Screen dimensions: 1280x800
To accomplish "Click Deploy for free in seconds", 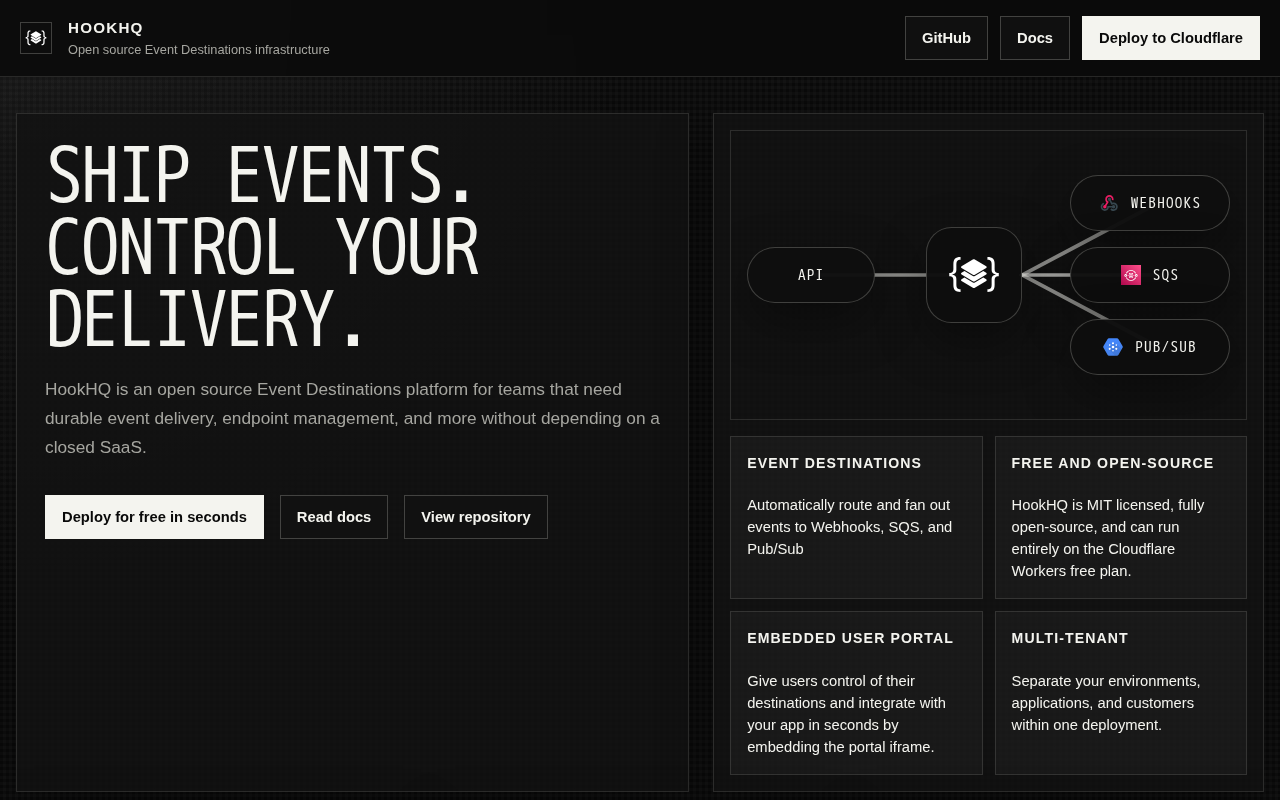I will pyautogui.click(x=154, y=517).
